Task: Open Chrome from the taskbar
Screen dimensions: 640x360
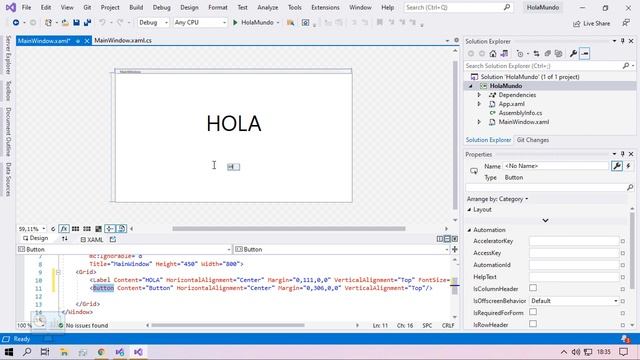Action: pyautogui.click(x=101, y=352)
